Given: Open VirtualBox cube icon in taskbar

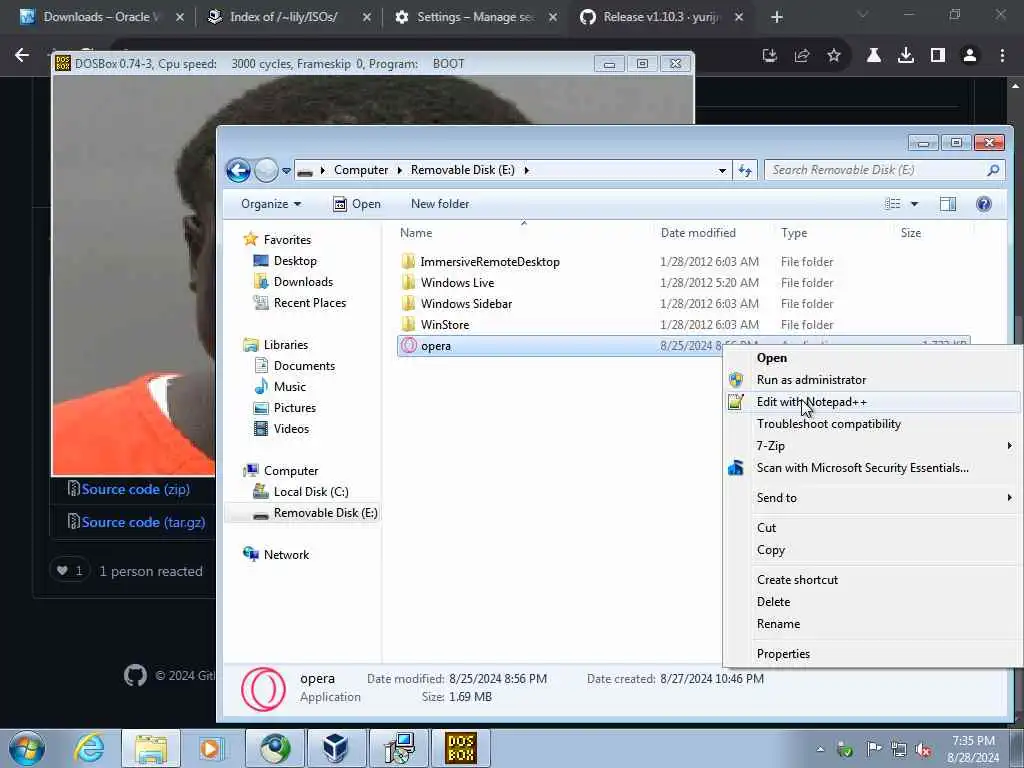Looking at the screenshot, I should coord(336,748).
